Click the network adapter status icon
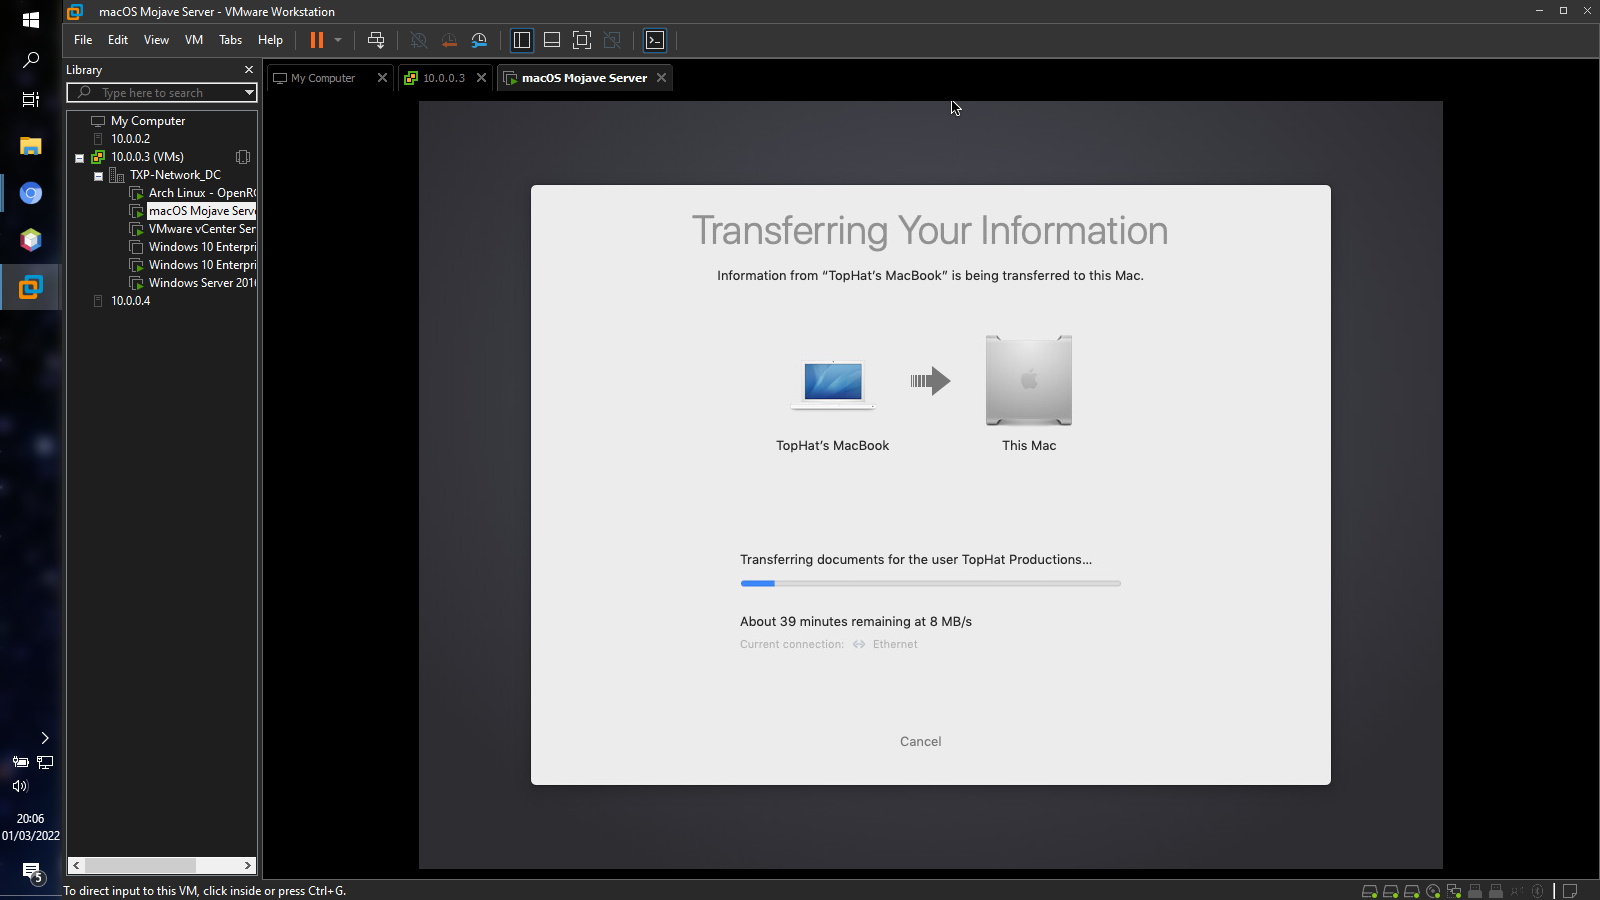Image resolution: width=1600 pixels, height=900 pixels. click(1454, 891)
